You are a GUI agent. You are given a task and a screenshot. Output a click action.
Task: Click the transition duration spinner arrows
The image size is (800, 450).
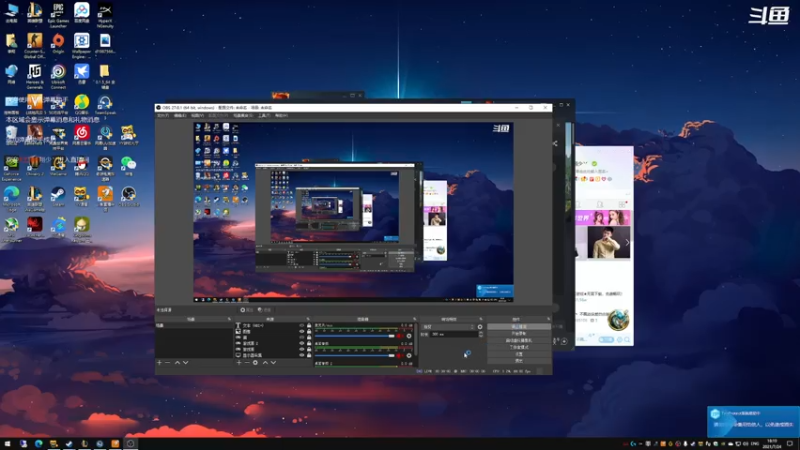tap(481, 334)
